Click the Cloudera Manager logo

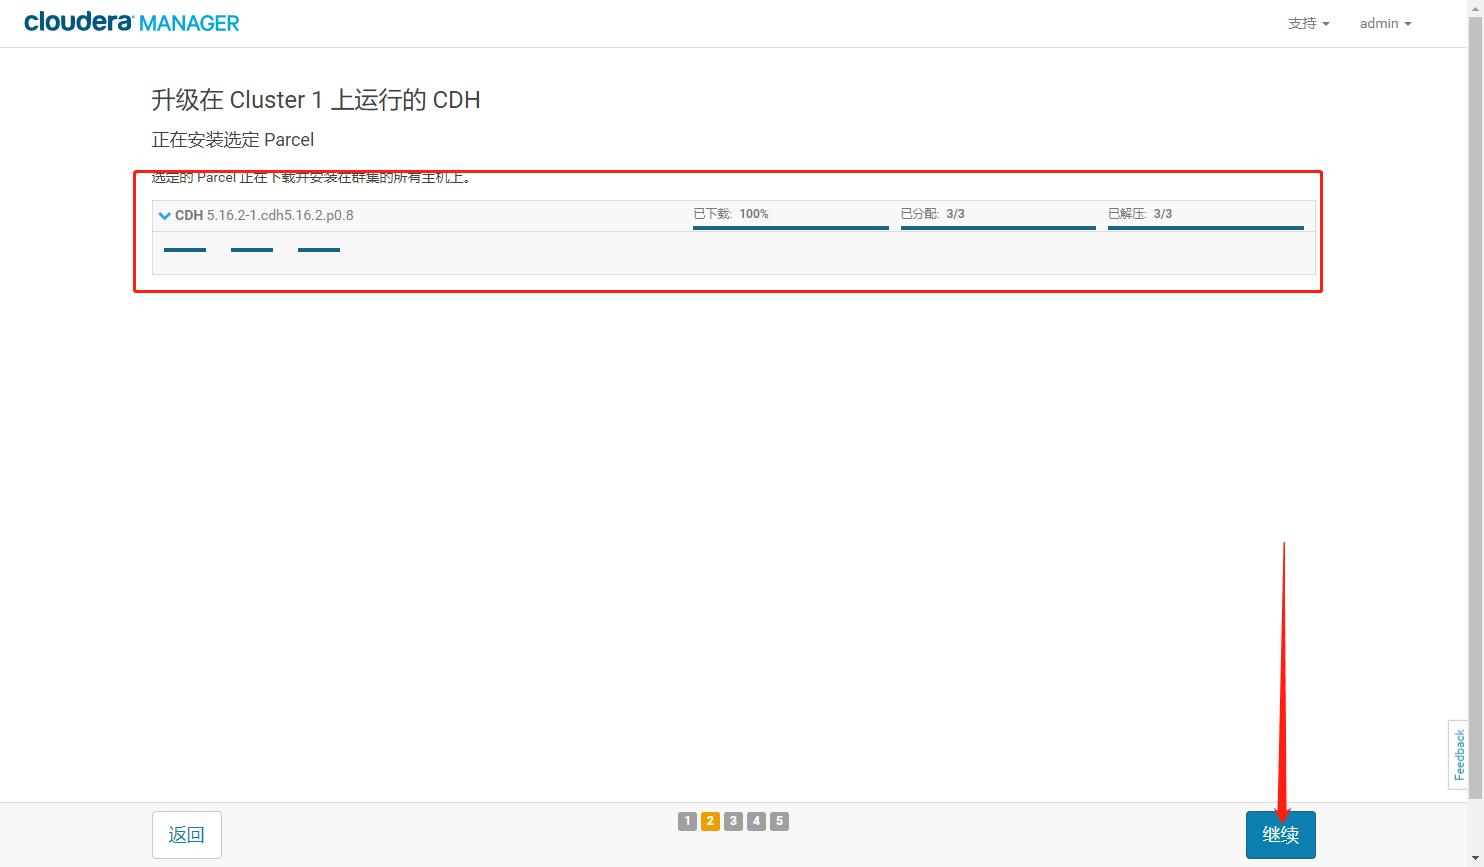pyautogui.click(x=131, y=22)
